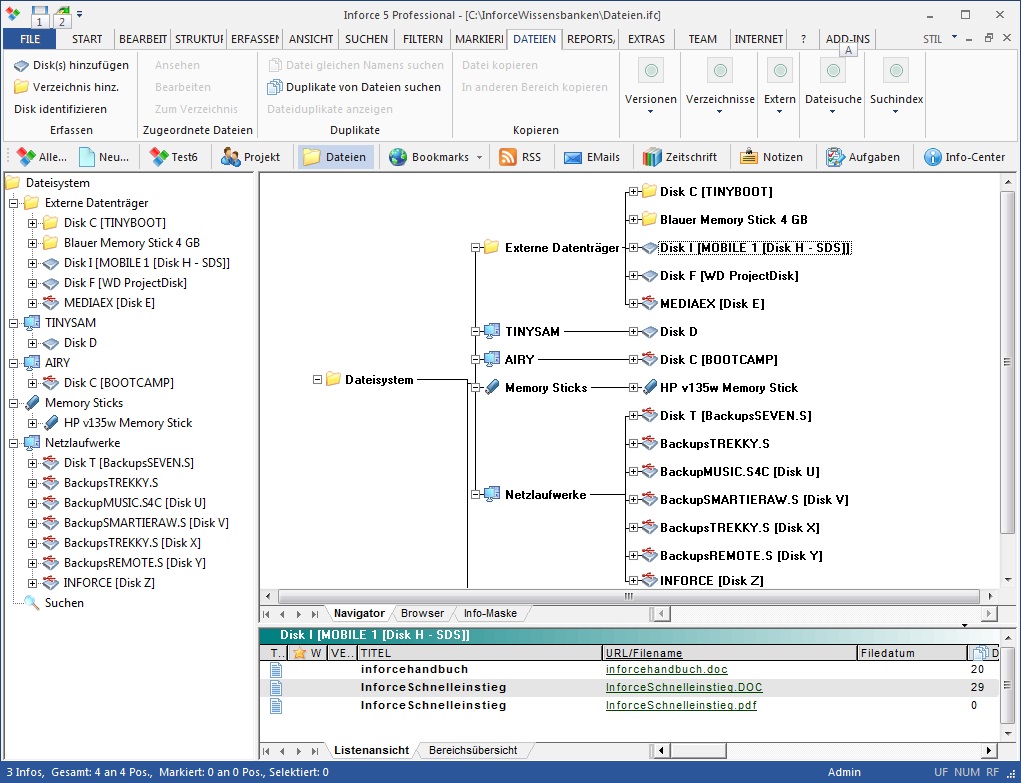Viewport: 1021px width, 783px height.
Task: Switch to the Projekt section
Action: click(x=251, y=157)
